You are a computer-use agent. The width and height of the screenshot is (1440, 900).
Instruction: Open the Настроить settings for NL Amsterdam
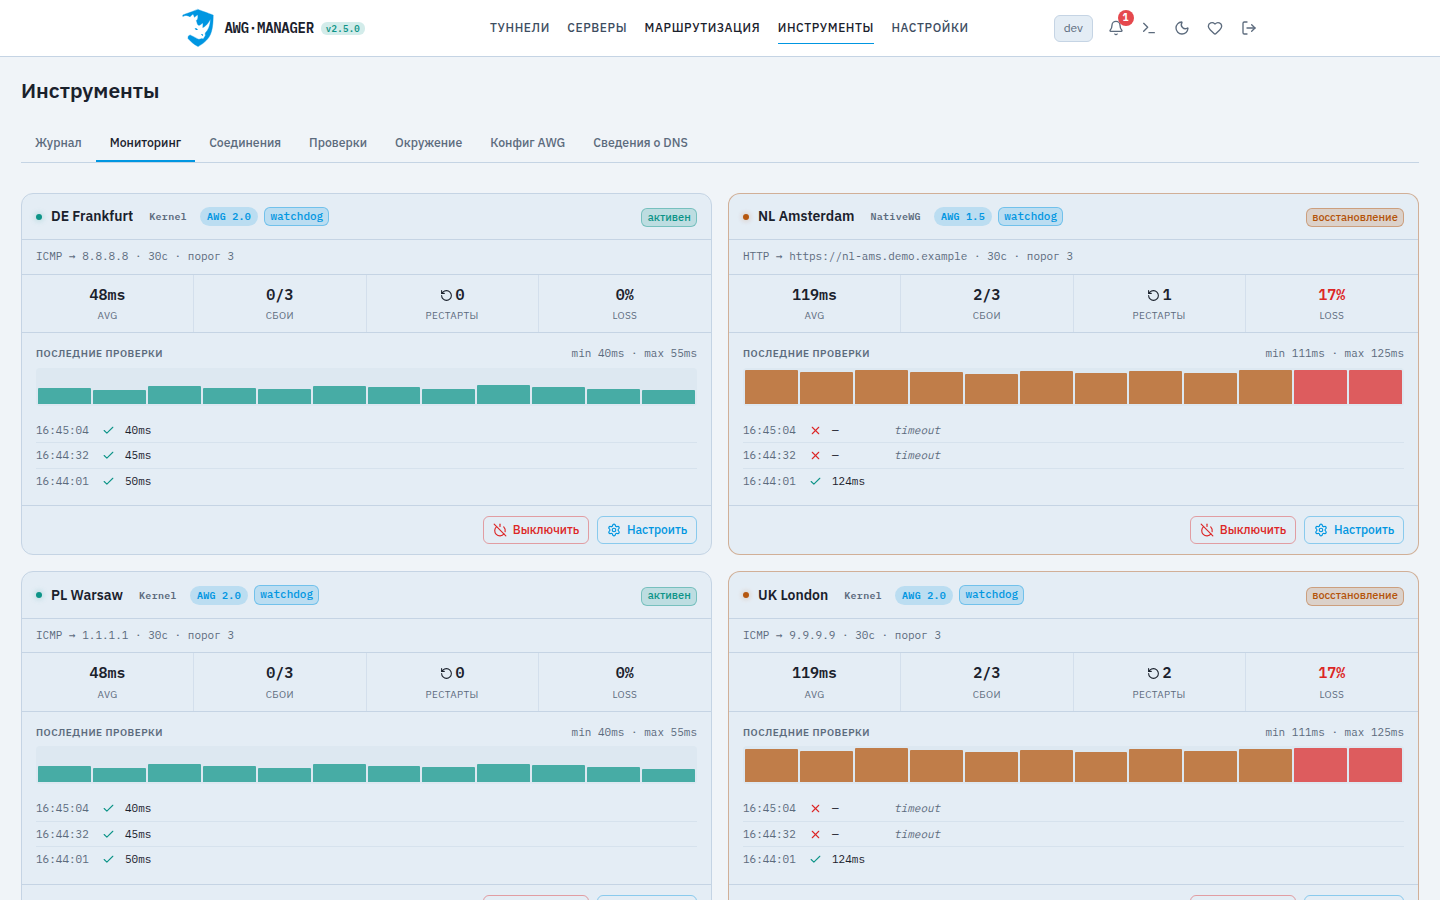click(x=1354, y=530)
